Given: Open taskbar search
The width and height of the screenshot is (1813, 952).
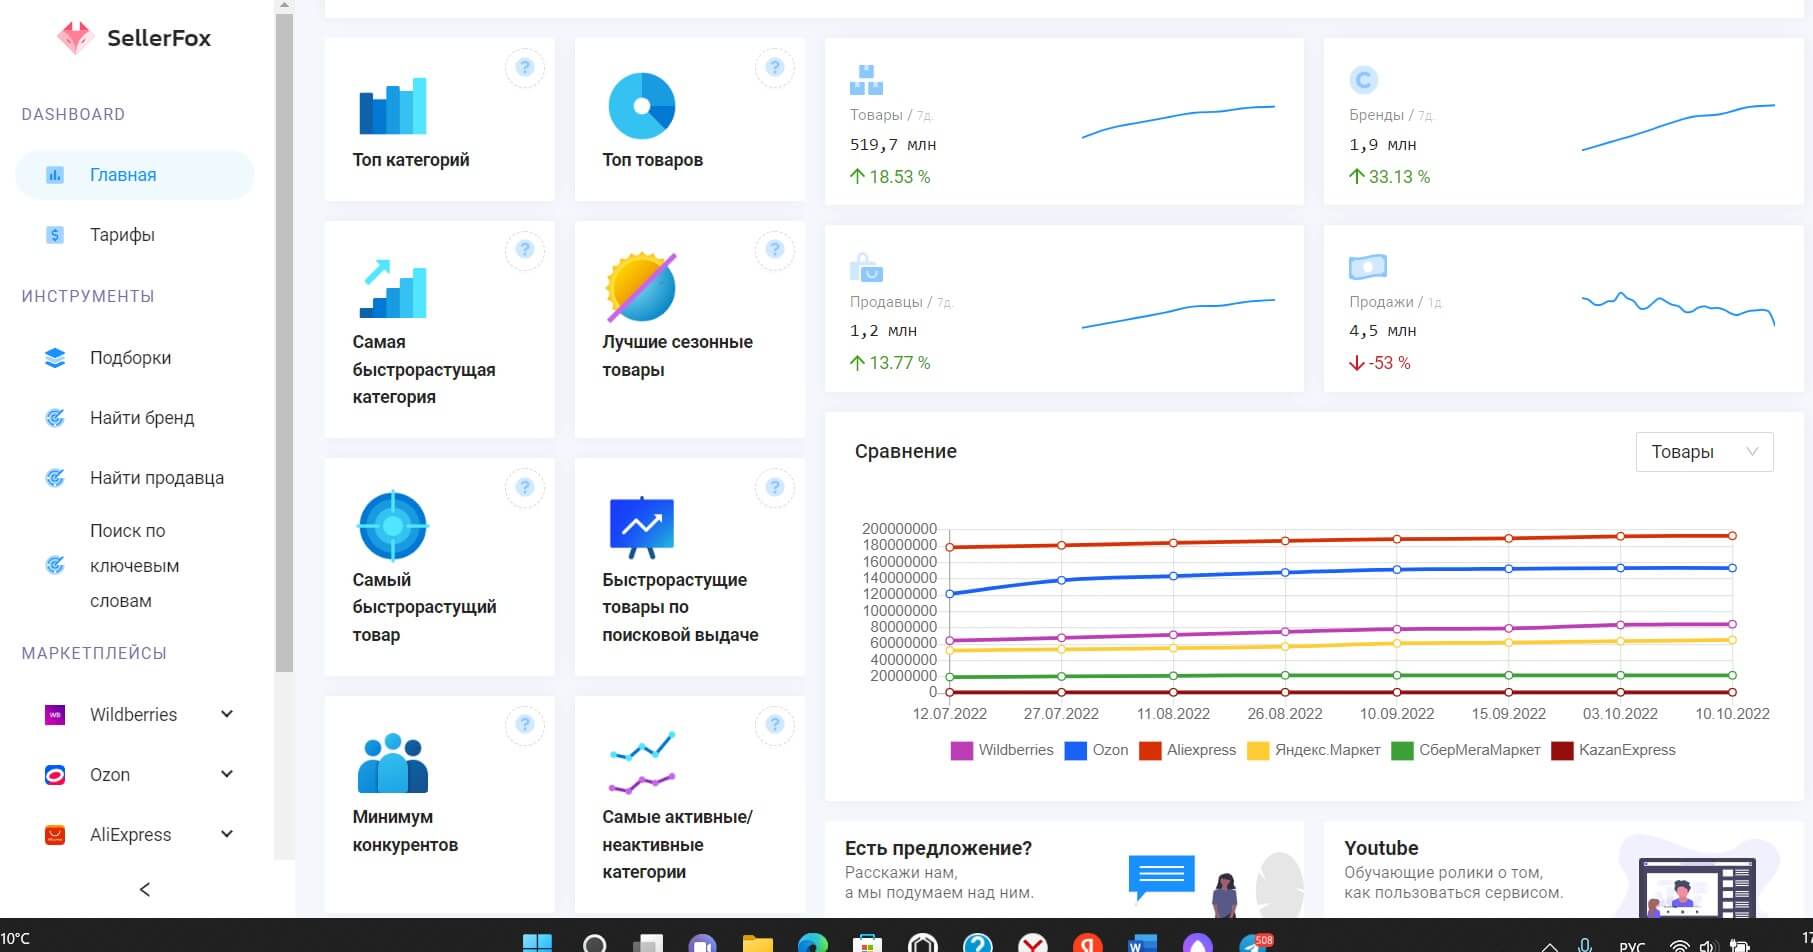Looking at the screenshot, I should pos(595,943).
